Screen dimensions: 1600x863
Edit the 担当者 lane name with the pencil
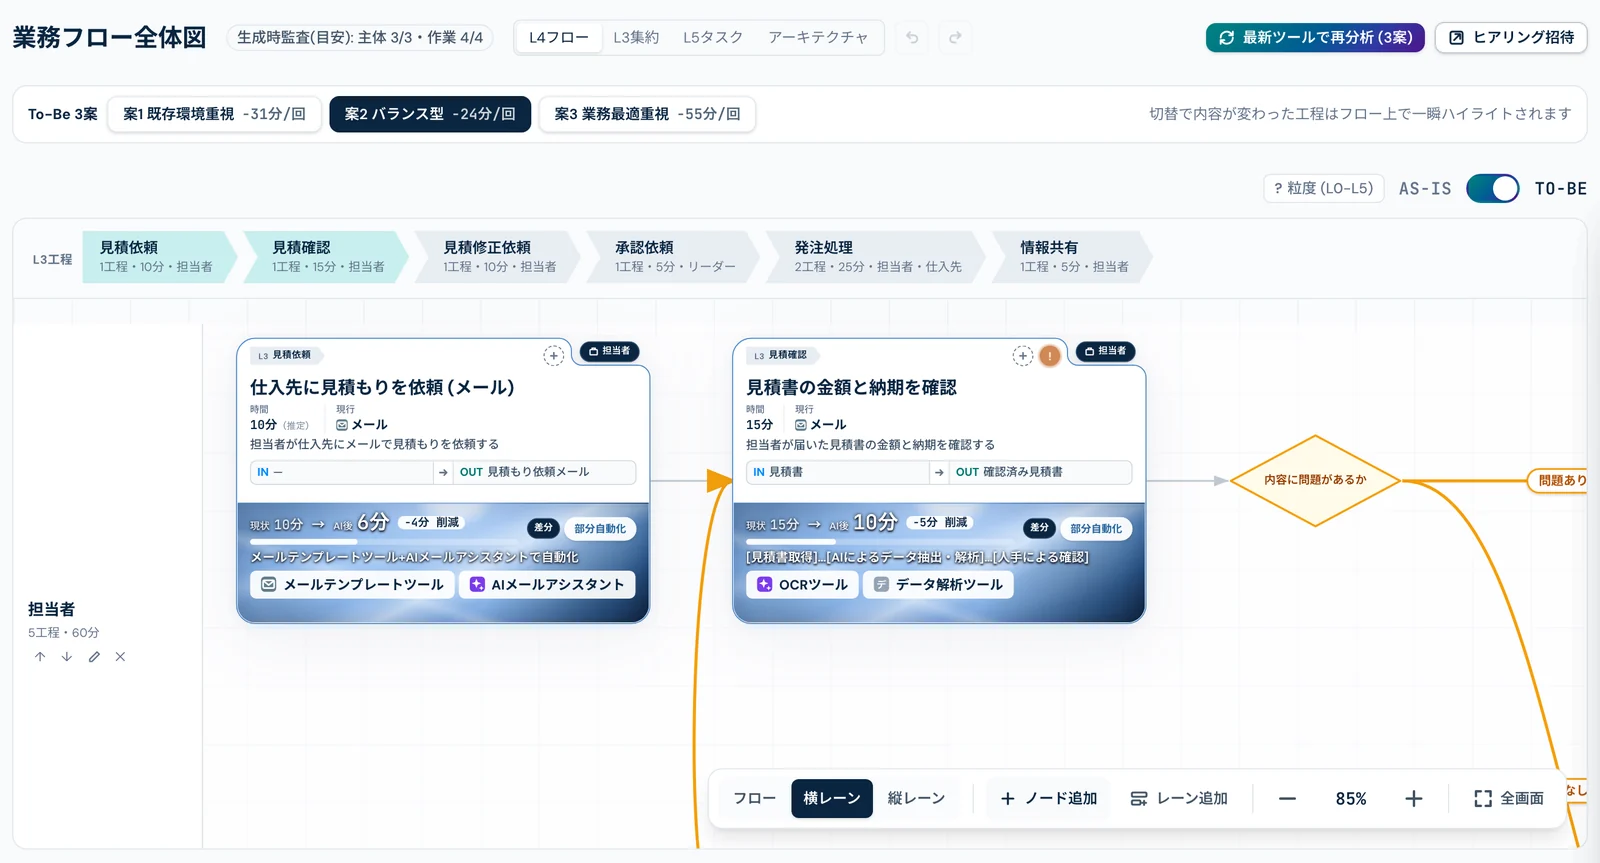click(94, 657)
